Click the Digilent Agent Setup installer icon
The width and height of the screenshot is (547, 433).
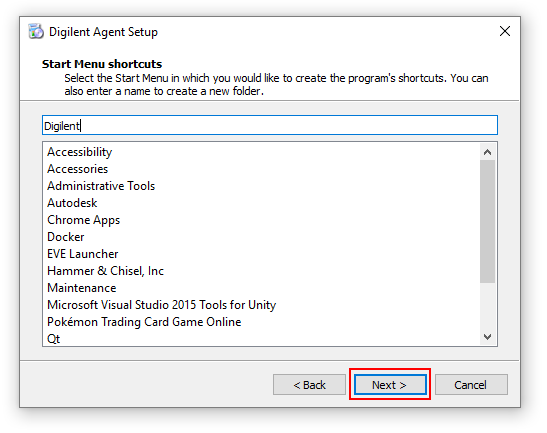point(36,31)
